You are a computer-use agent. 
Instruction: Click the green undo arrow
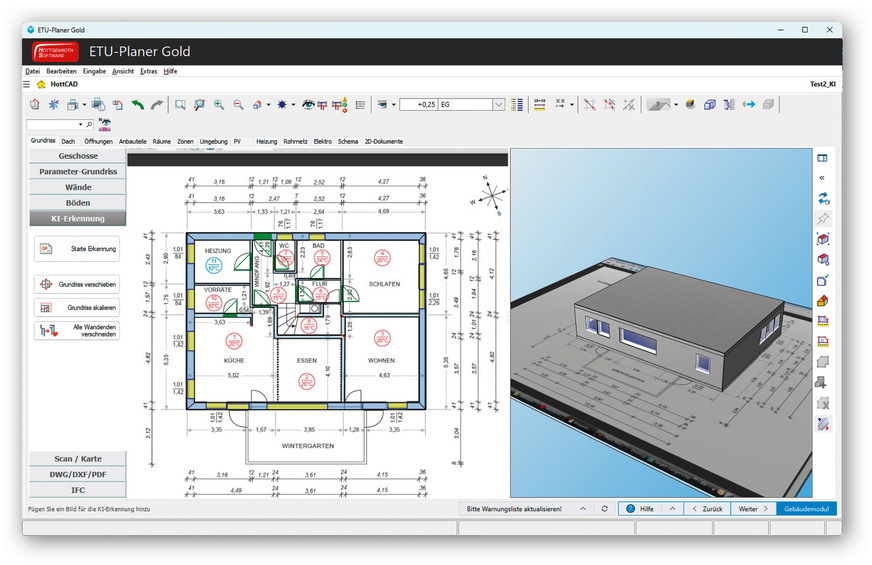point(137,105)
